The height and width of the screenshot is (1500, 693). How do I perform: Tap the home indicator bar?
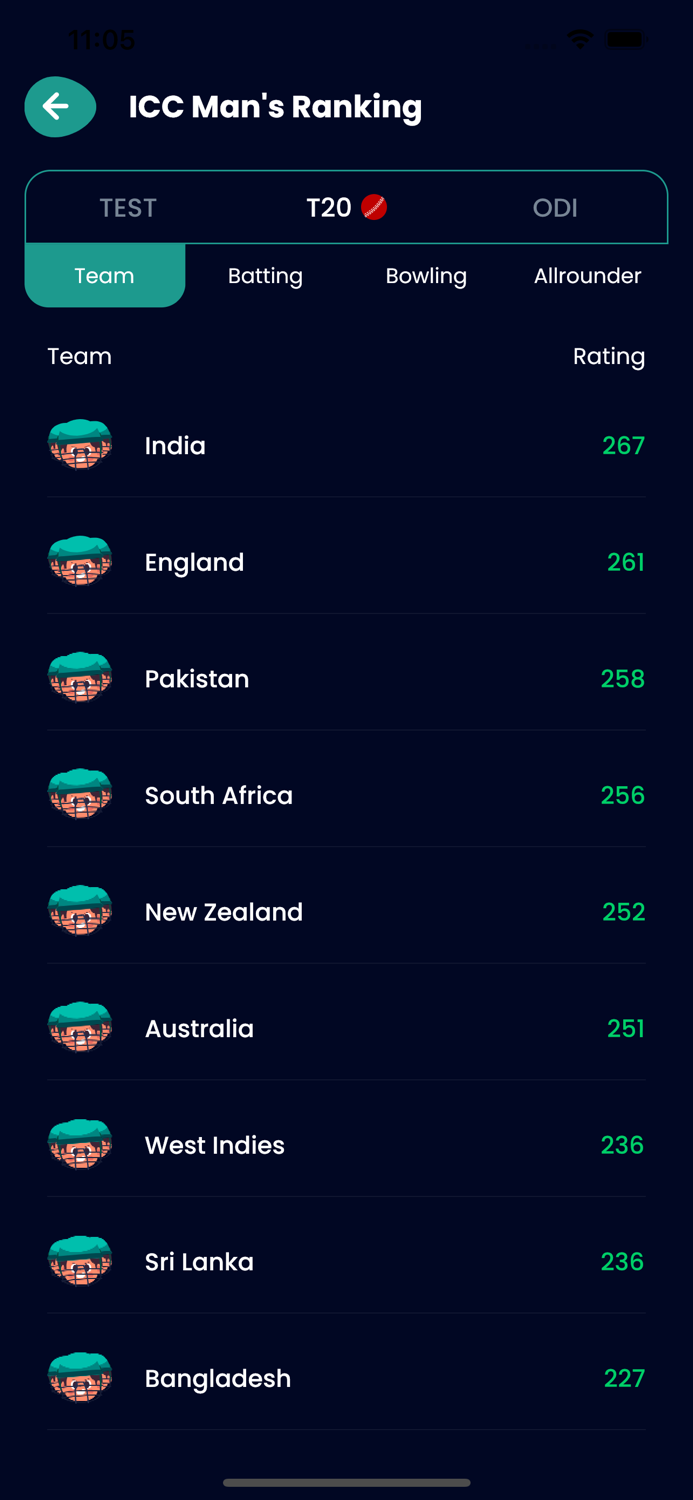pos(346,1484)
